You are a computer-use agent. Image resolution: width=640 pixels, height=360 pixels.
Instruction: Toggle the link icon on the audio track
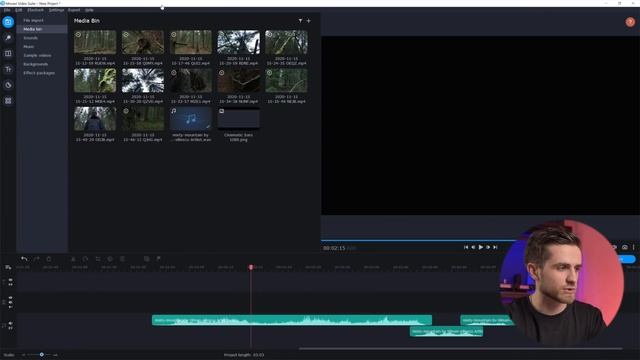pos(10,328)
